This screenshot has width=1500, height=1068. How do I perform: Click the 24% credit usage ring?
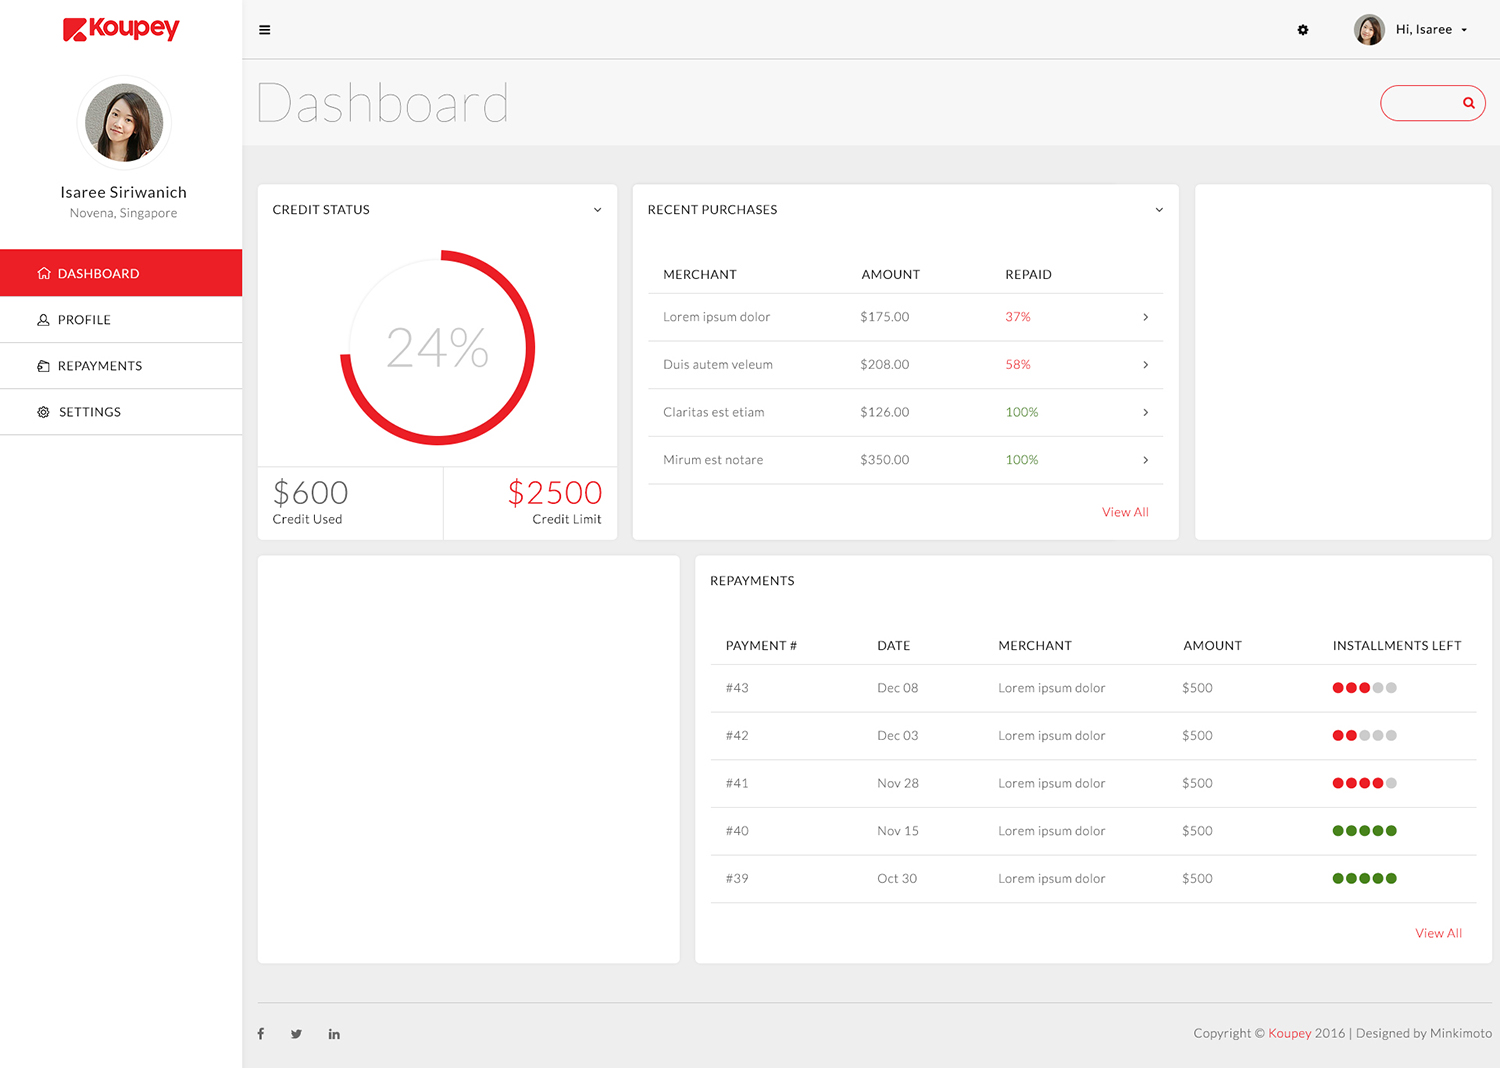click(438, 348)
